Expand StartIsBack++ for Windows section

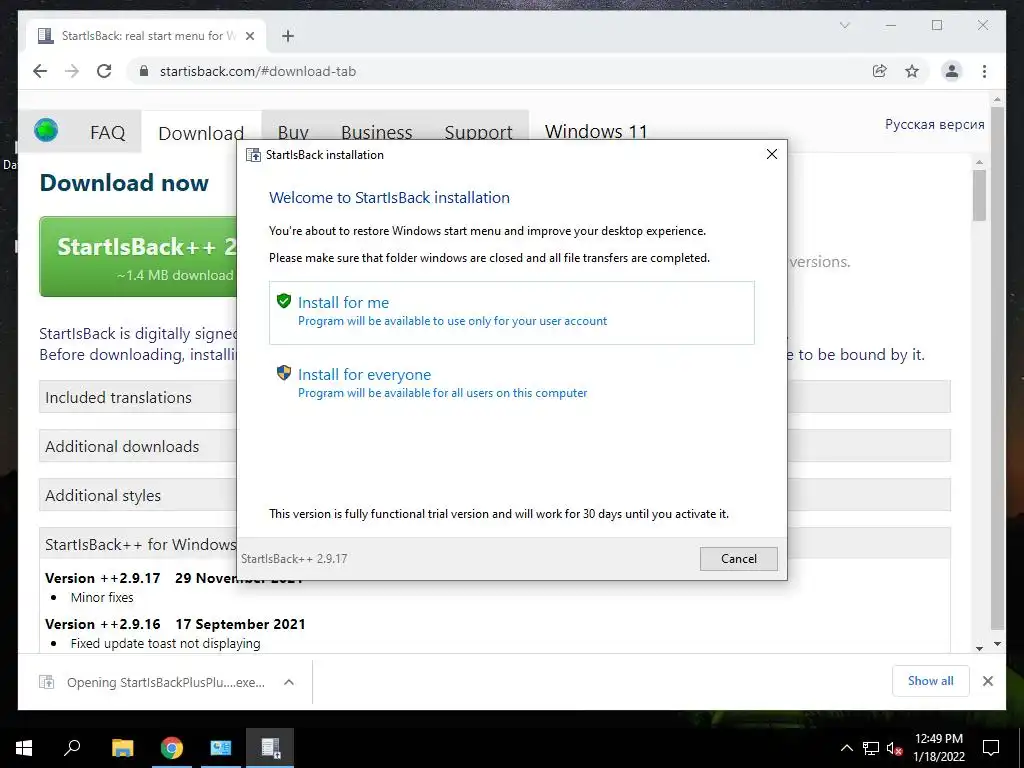point(494,544)
